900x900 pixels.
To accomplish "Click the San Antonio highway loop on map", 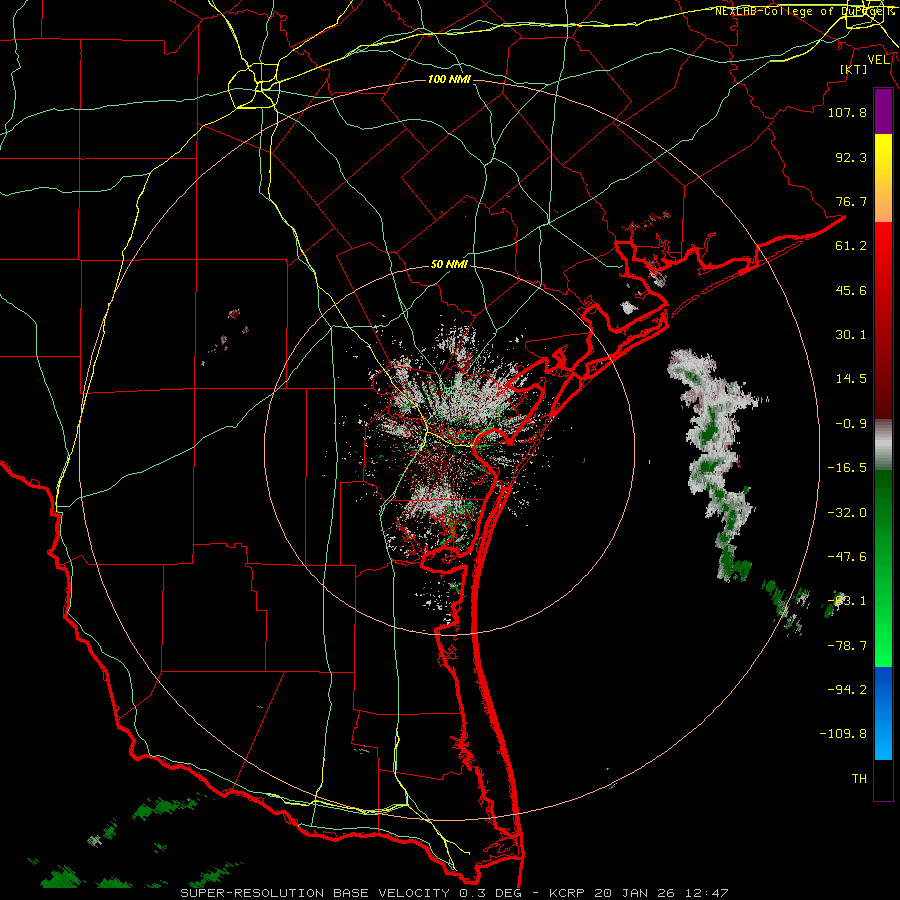I will coord(254,87).
